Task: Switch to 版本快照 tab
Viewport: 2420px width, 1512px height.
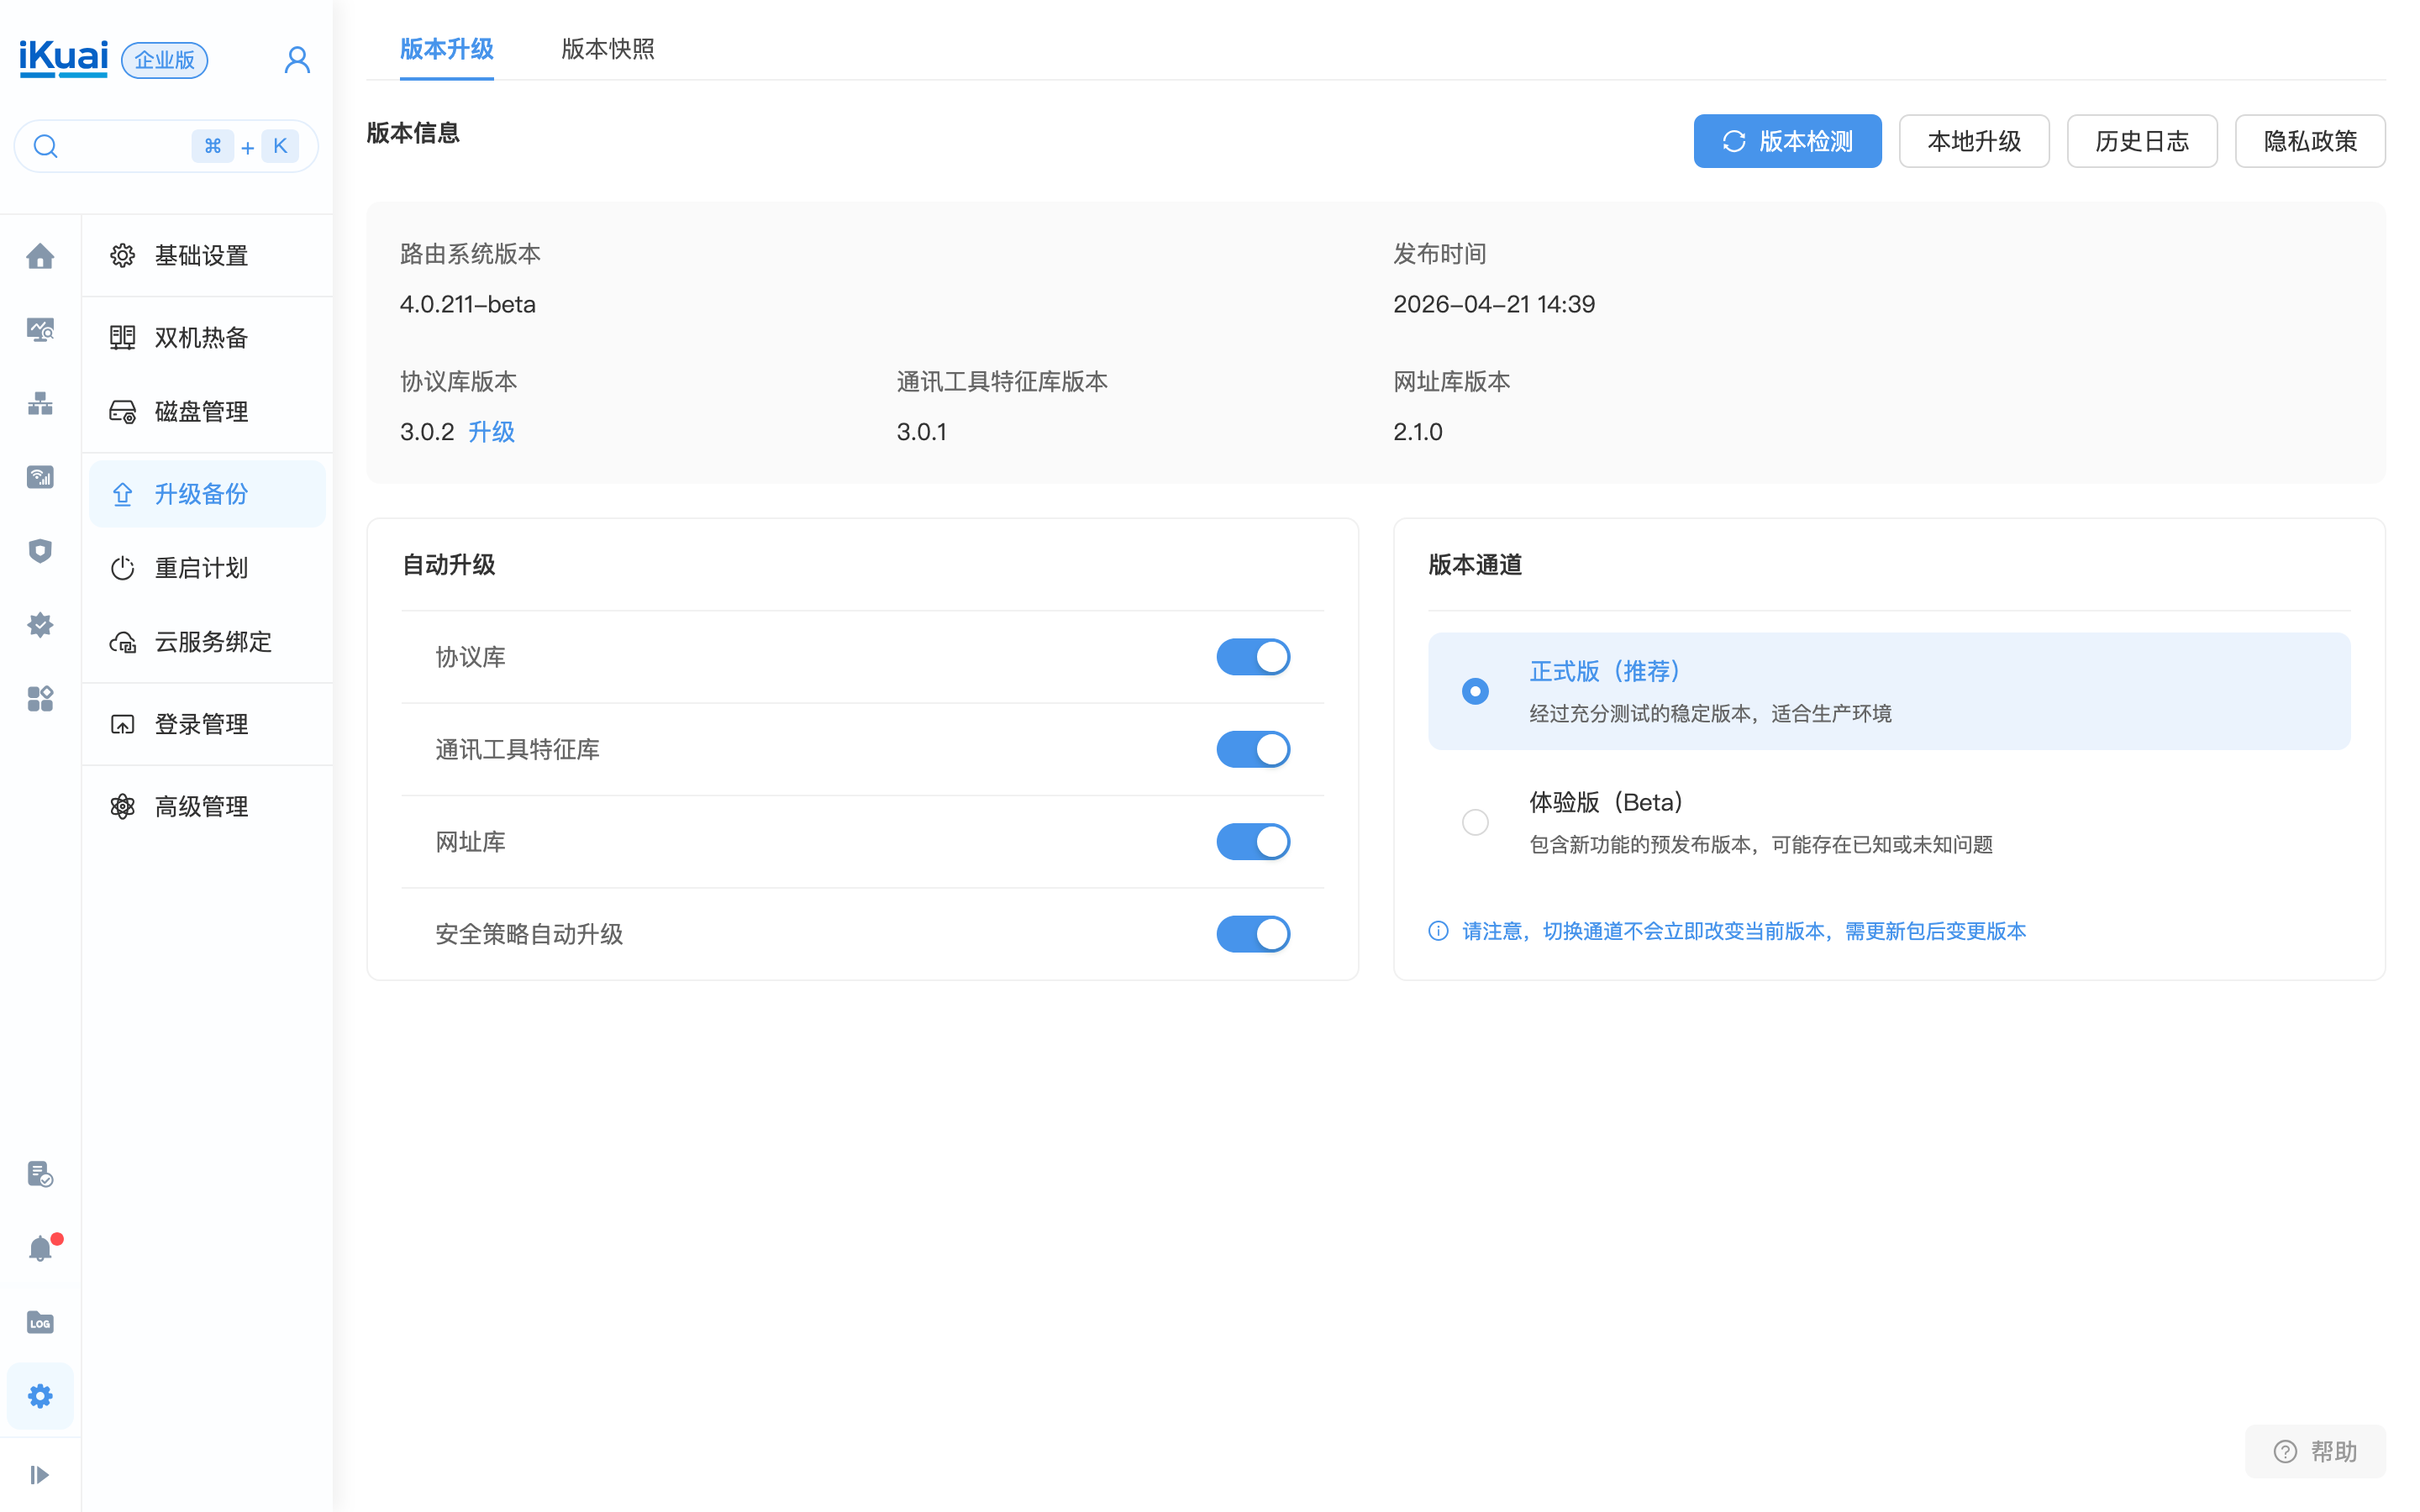Action: pos(607,49)
